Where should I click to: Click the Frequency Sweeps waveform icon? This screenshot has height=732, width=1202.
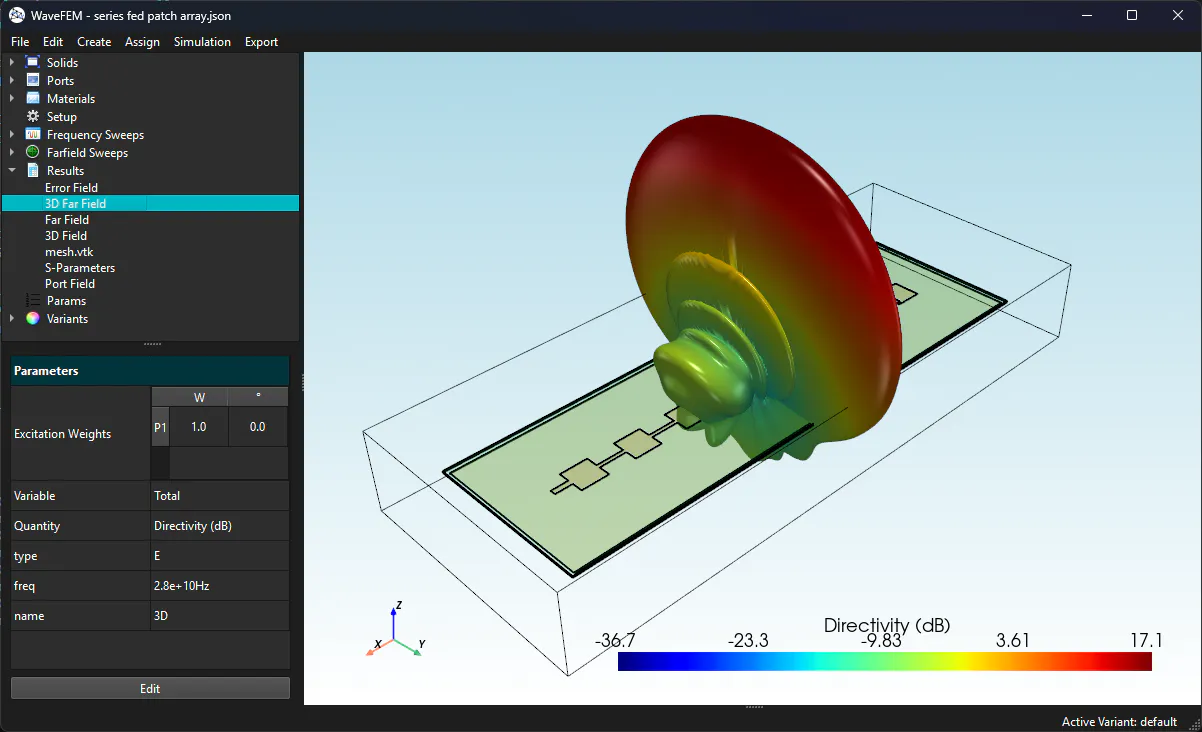pyautogui.click(x=33, y=134)
